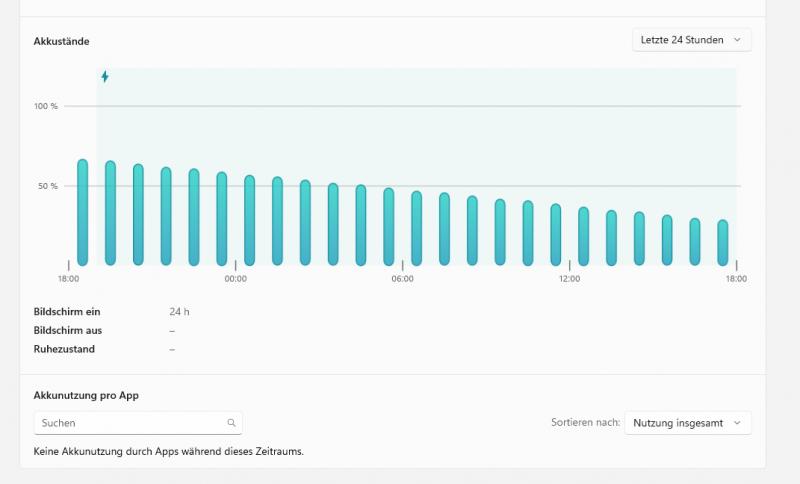This screenshot has width=800, height=484.
Task: Click the bar immediately before 06:00 mark
Action: pyautogui.click(x=389, y=227)
